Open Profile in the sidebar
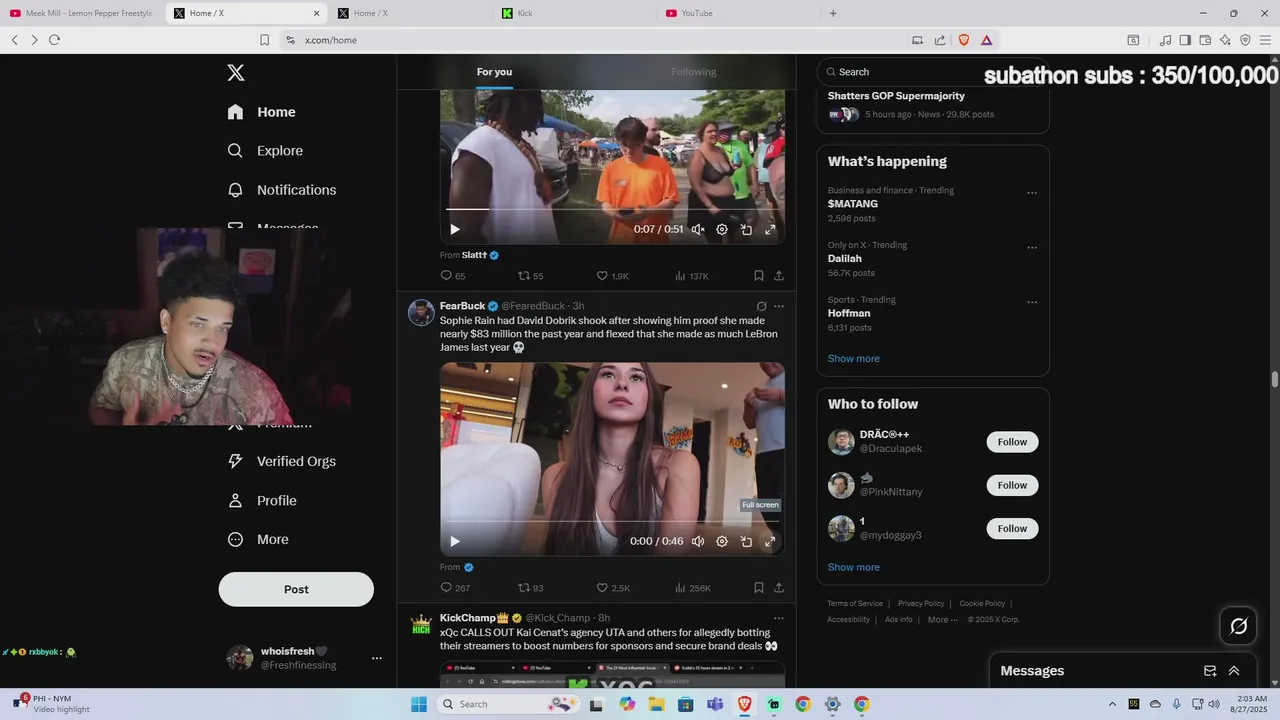Image resolution: width=1280 pixels, height=720 pixels. 262,500
